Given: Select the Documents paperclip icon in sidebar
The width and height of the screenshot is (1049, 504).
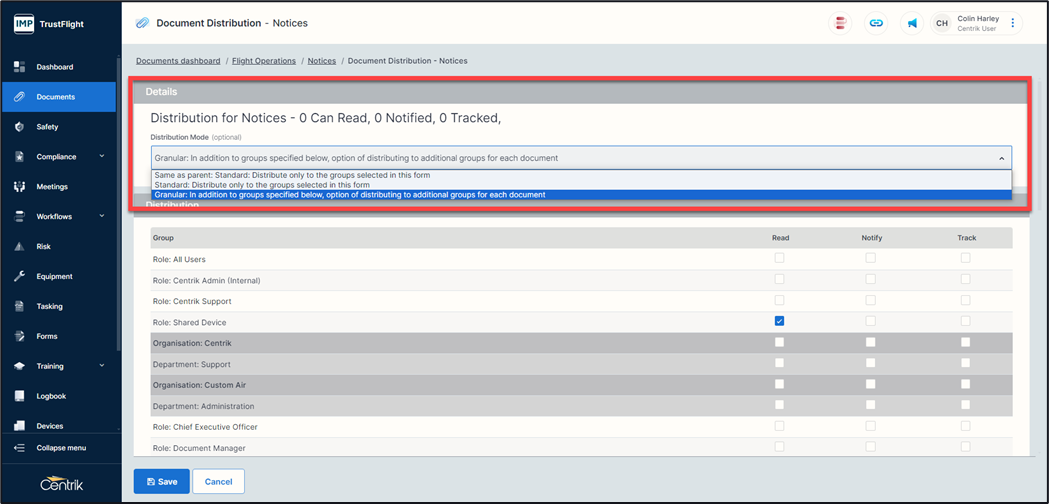Looking at the screenshot, I should [19, 97].
